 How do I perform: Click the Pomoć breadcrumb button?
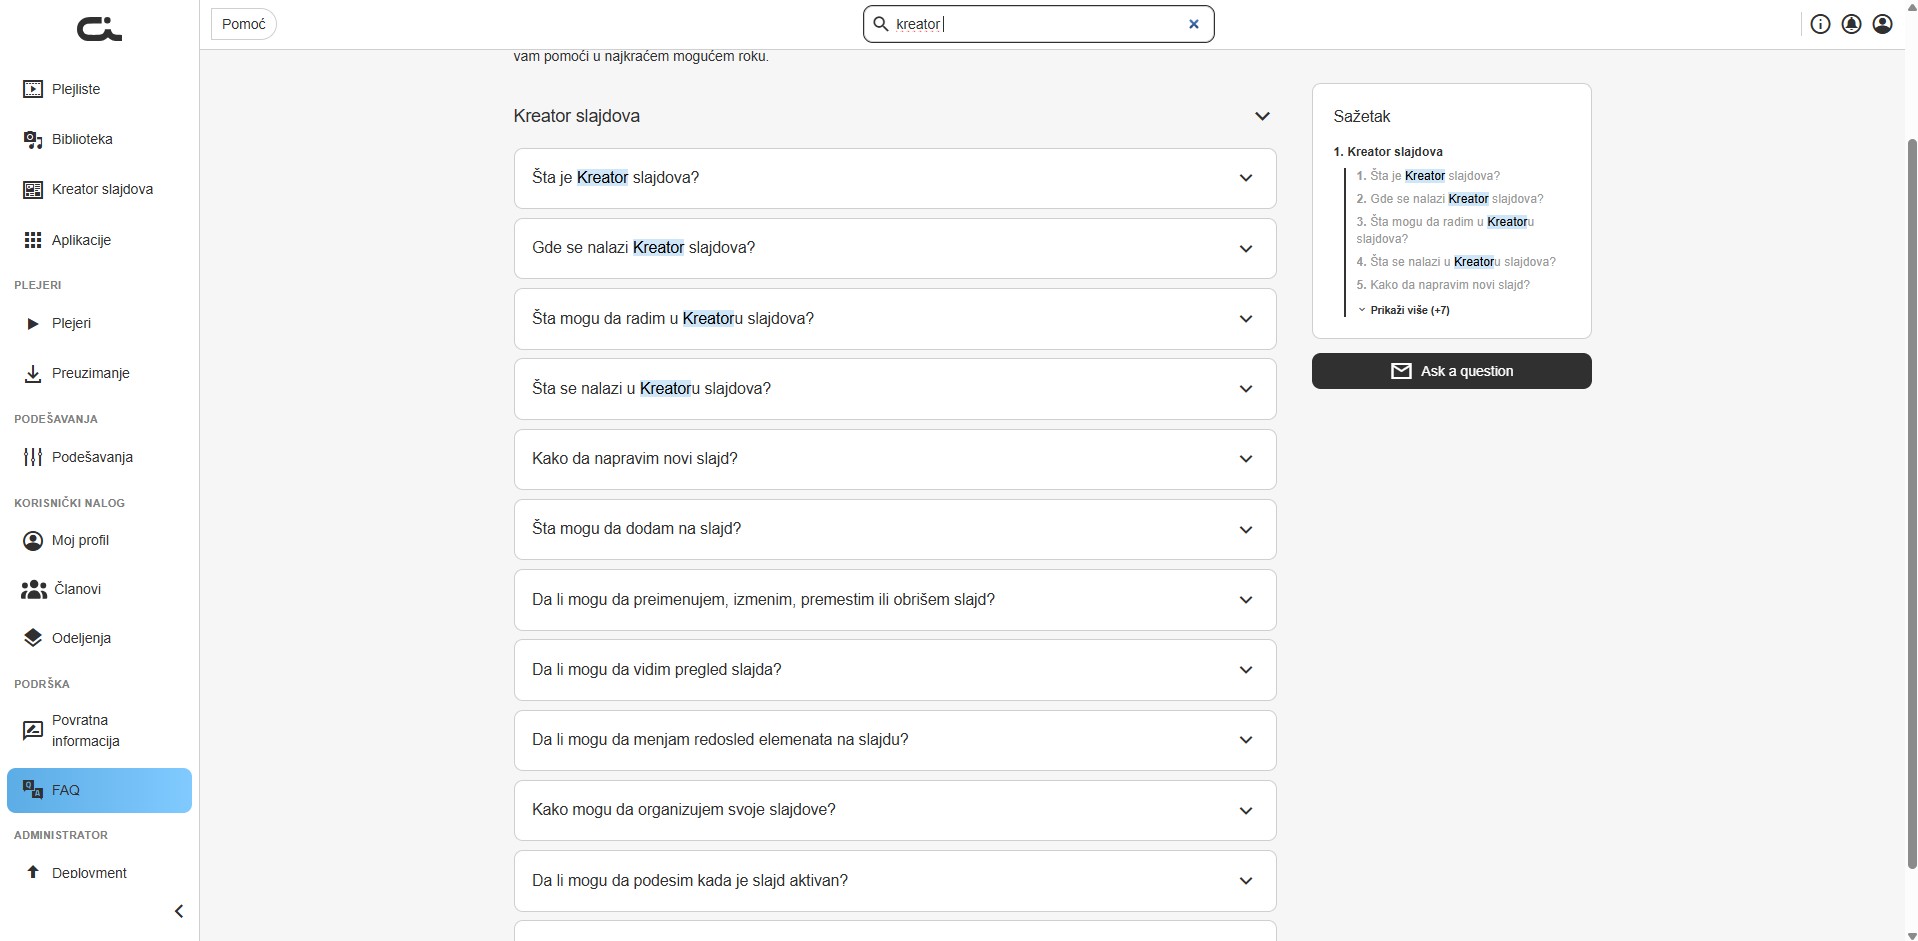[x=243, y=24]
